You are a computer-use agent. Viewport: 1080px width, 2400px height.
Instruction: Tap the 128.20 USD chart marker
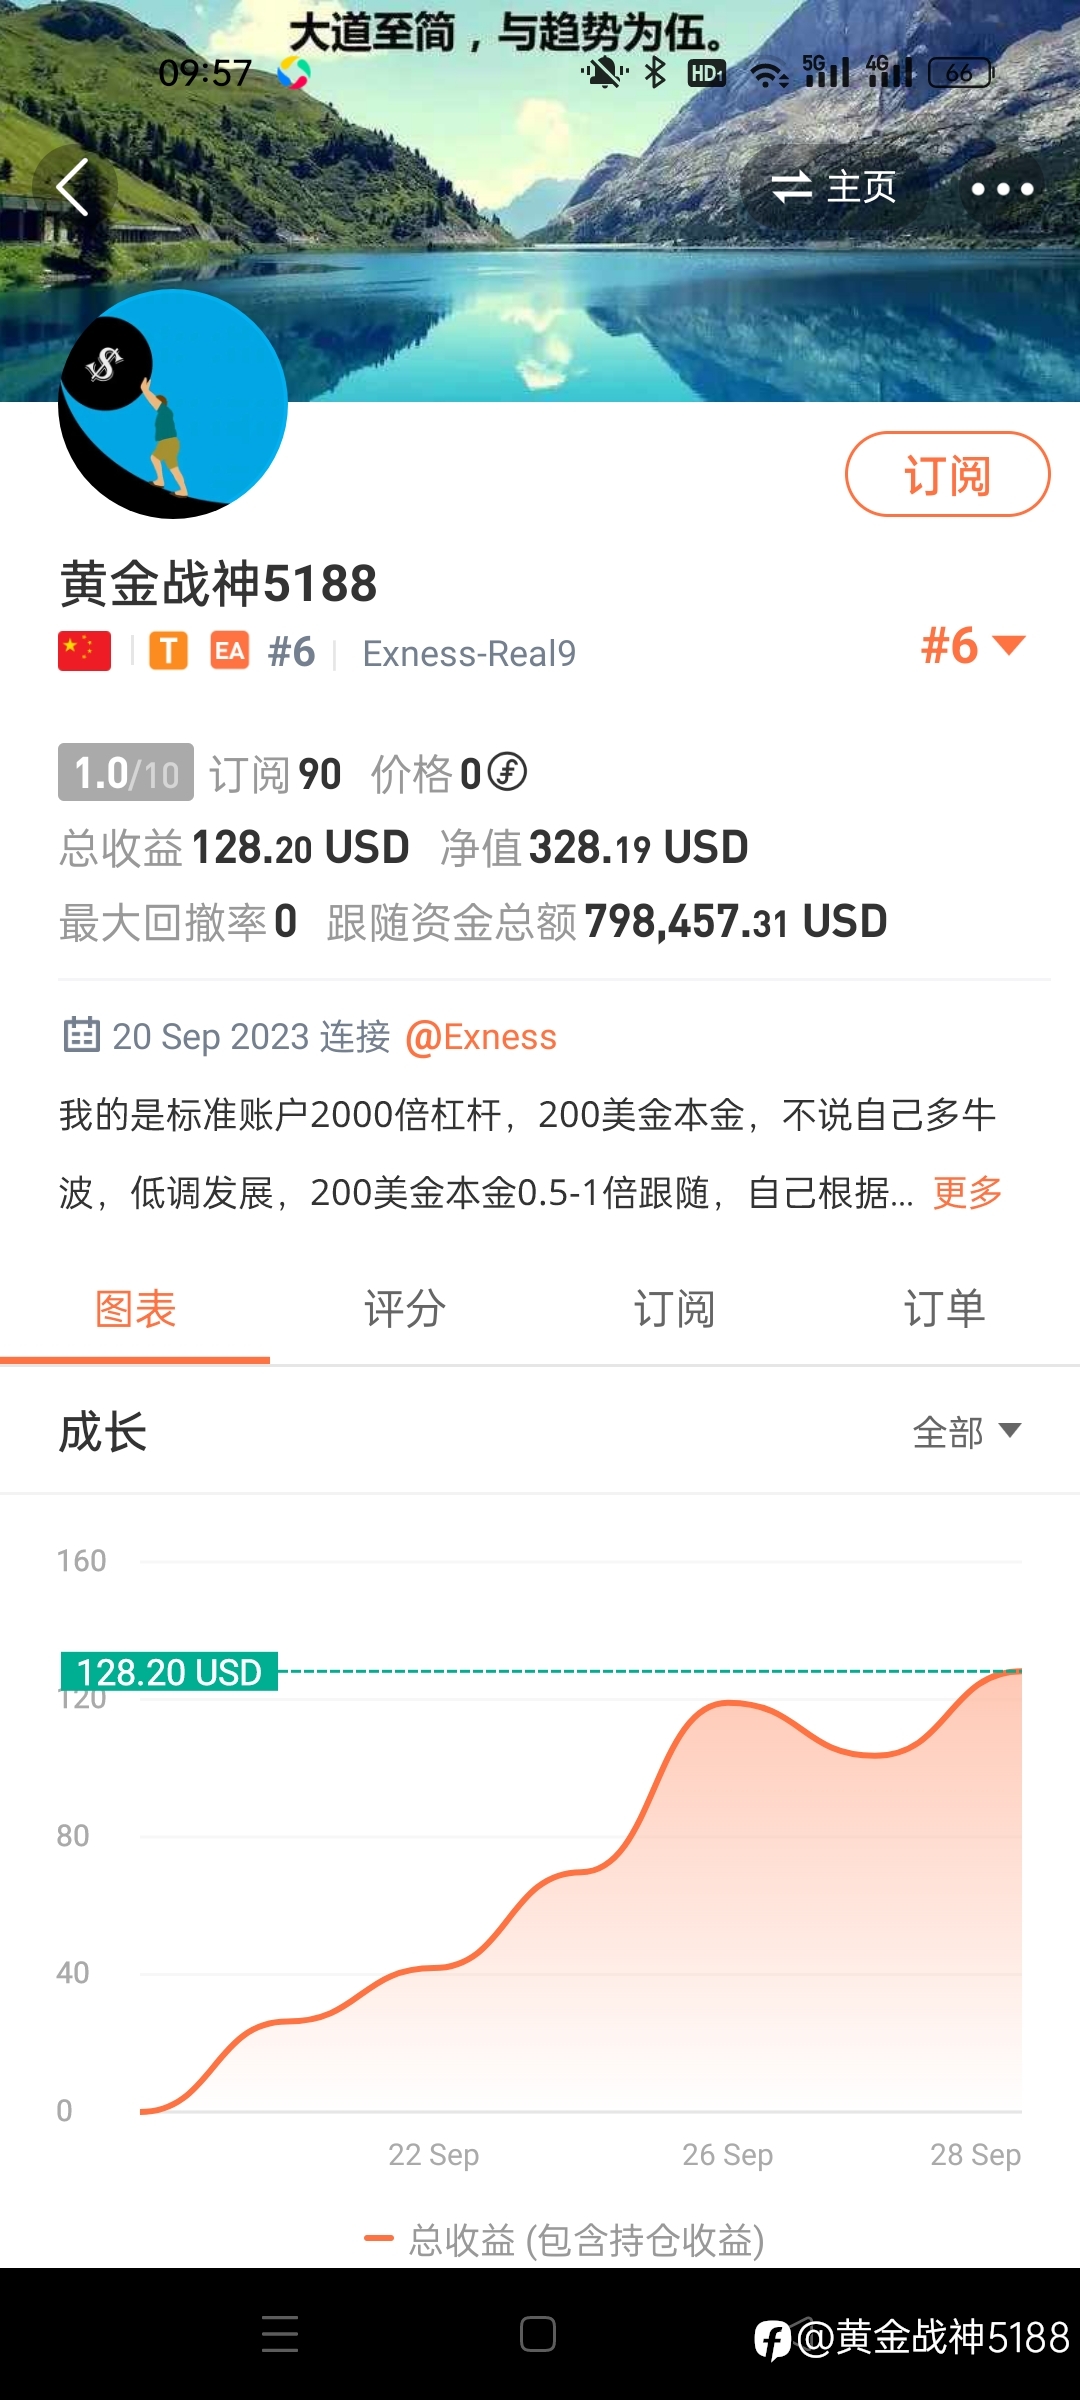tap(169, 1671)
